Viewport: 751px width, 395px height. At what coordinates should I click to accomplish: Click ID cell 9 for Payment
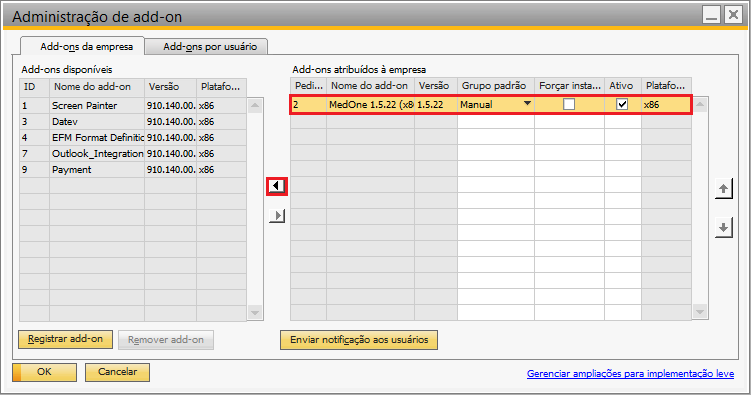(x=34, y=169)
